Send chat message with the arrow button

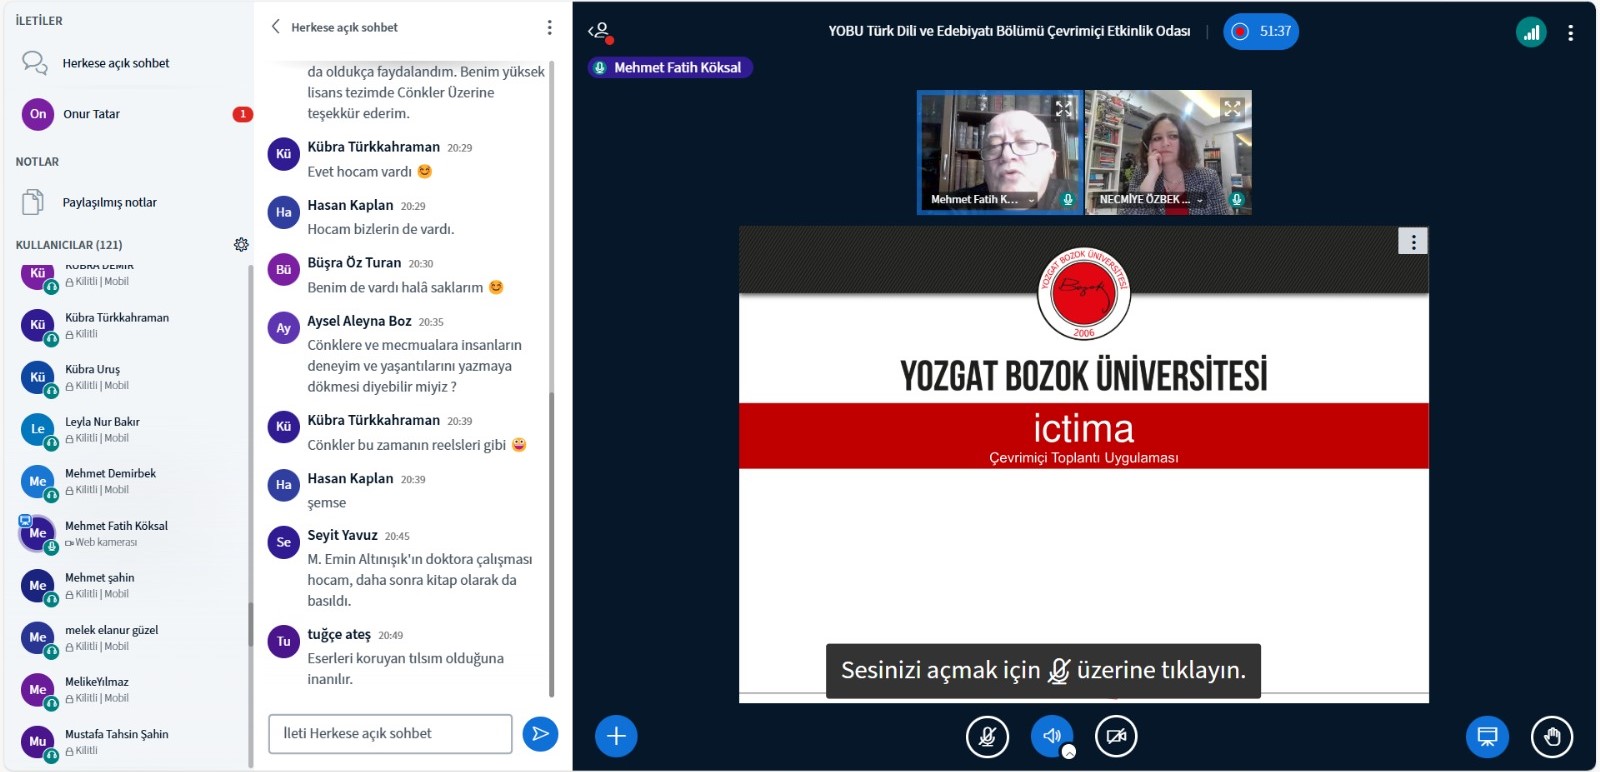(540, 734)
